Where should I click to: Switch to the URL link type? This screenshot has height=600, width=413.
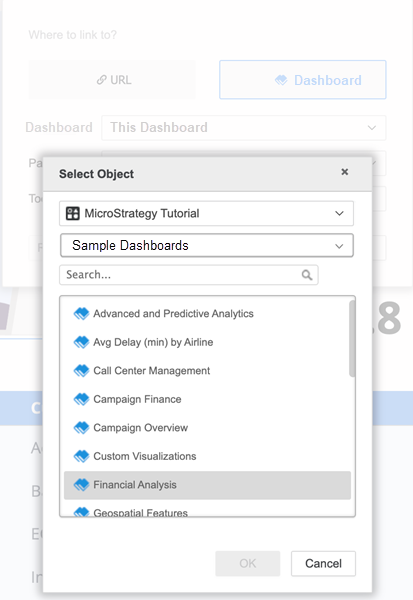point(112,80)
